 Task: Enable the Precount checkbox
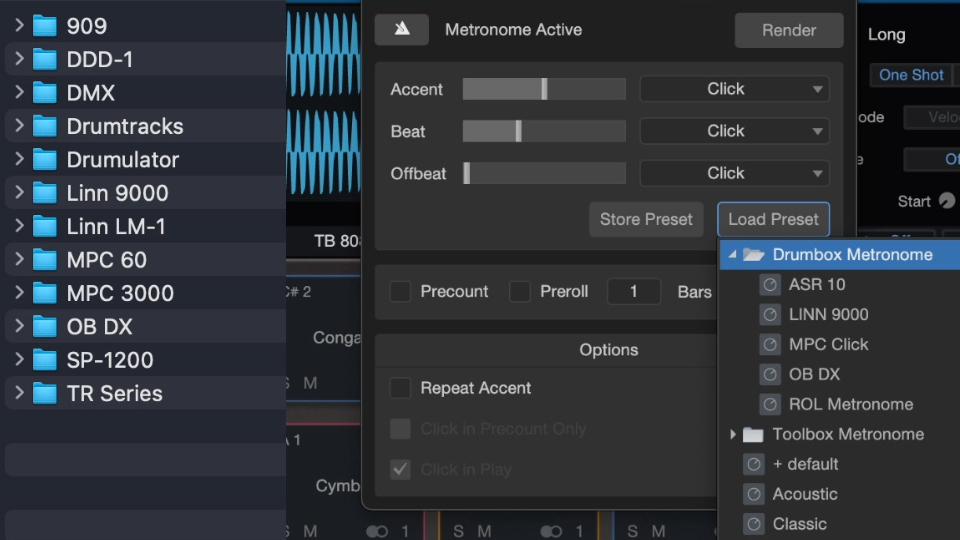coord(400,292)
